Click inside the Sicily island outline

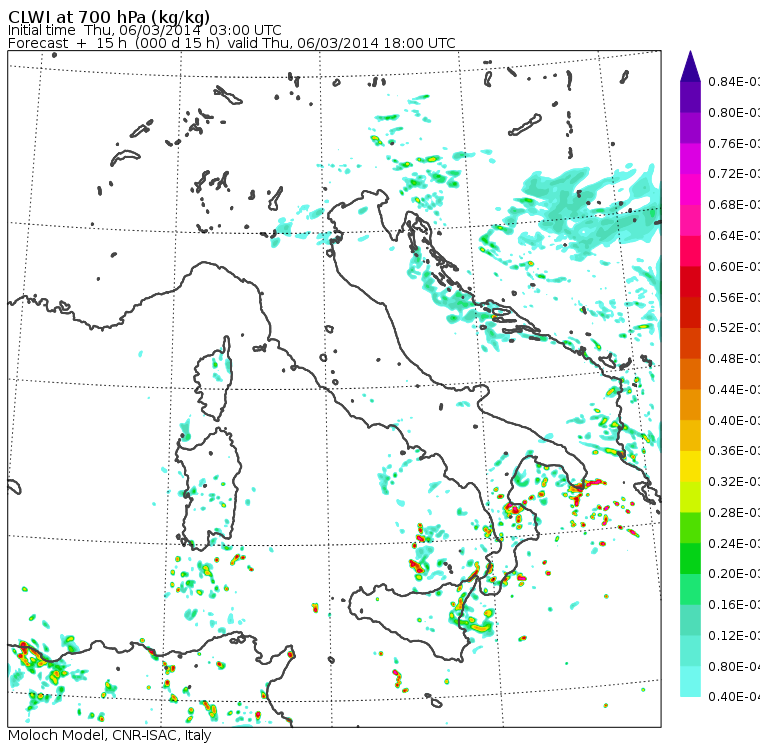pyautogui.click(x=412, y=618)
